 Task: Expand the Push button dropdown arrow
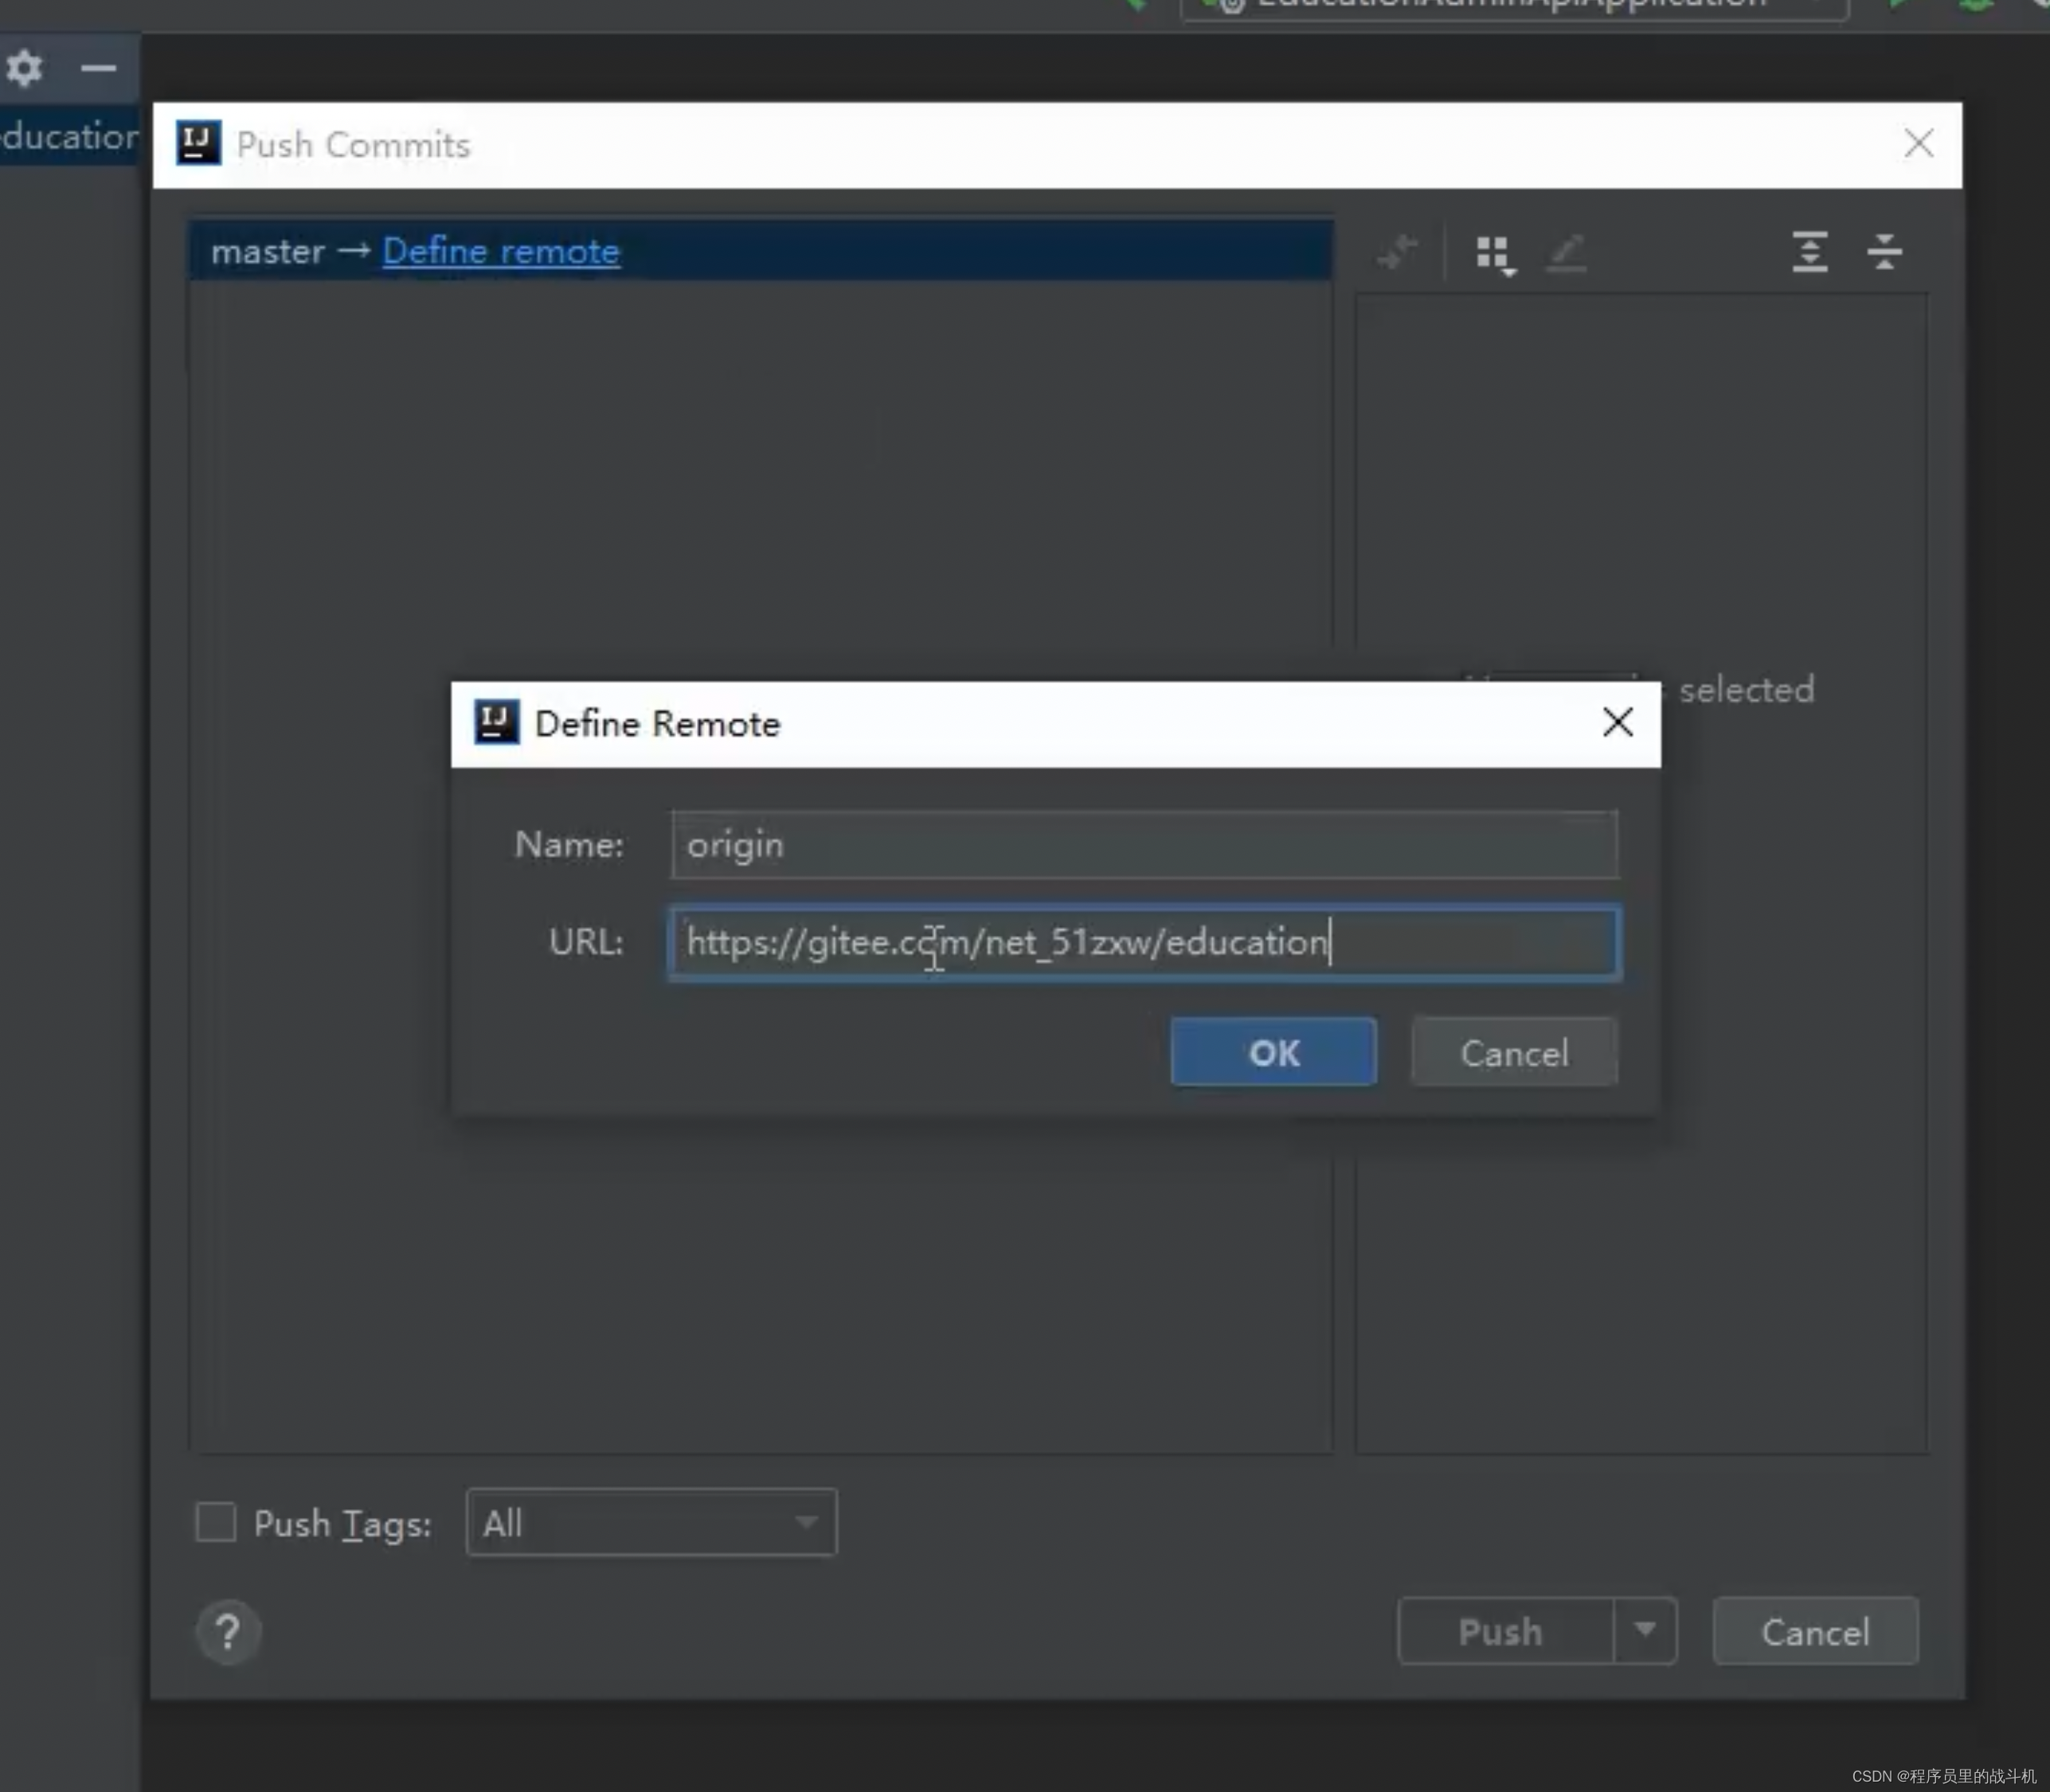1645,1631
